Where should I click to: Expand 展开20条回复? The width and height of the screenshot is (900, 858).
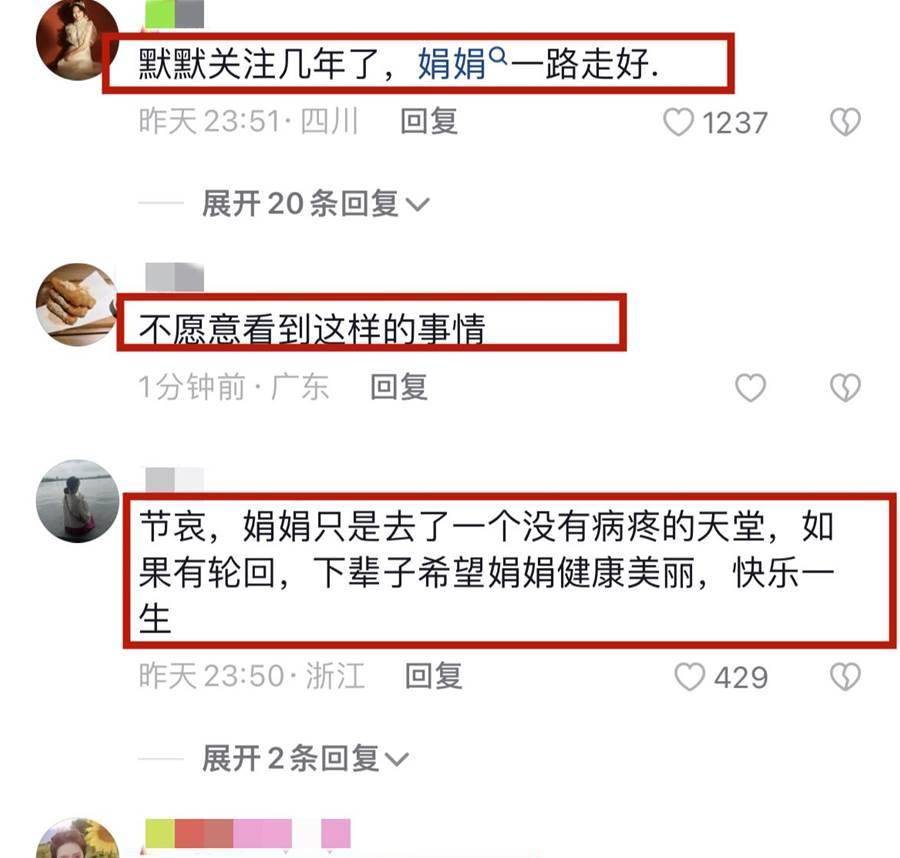click(x=315, y=203)
